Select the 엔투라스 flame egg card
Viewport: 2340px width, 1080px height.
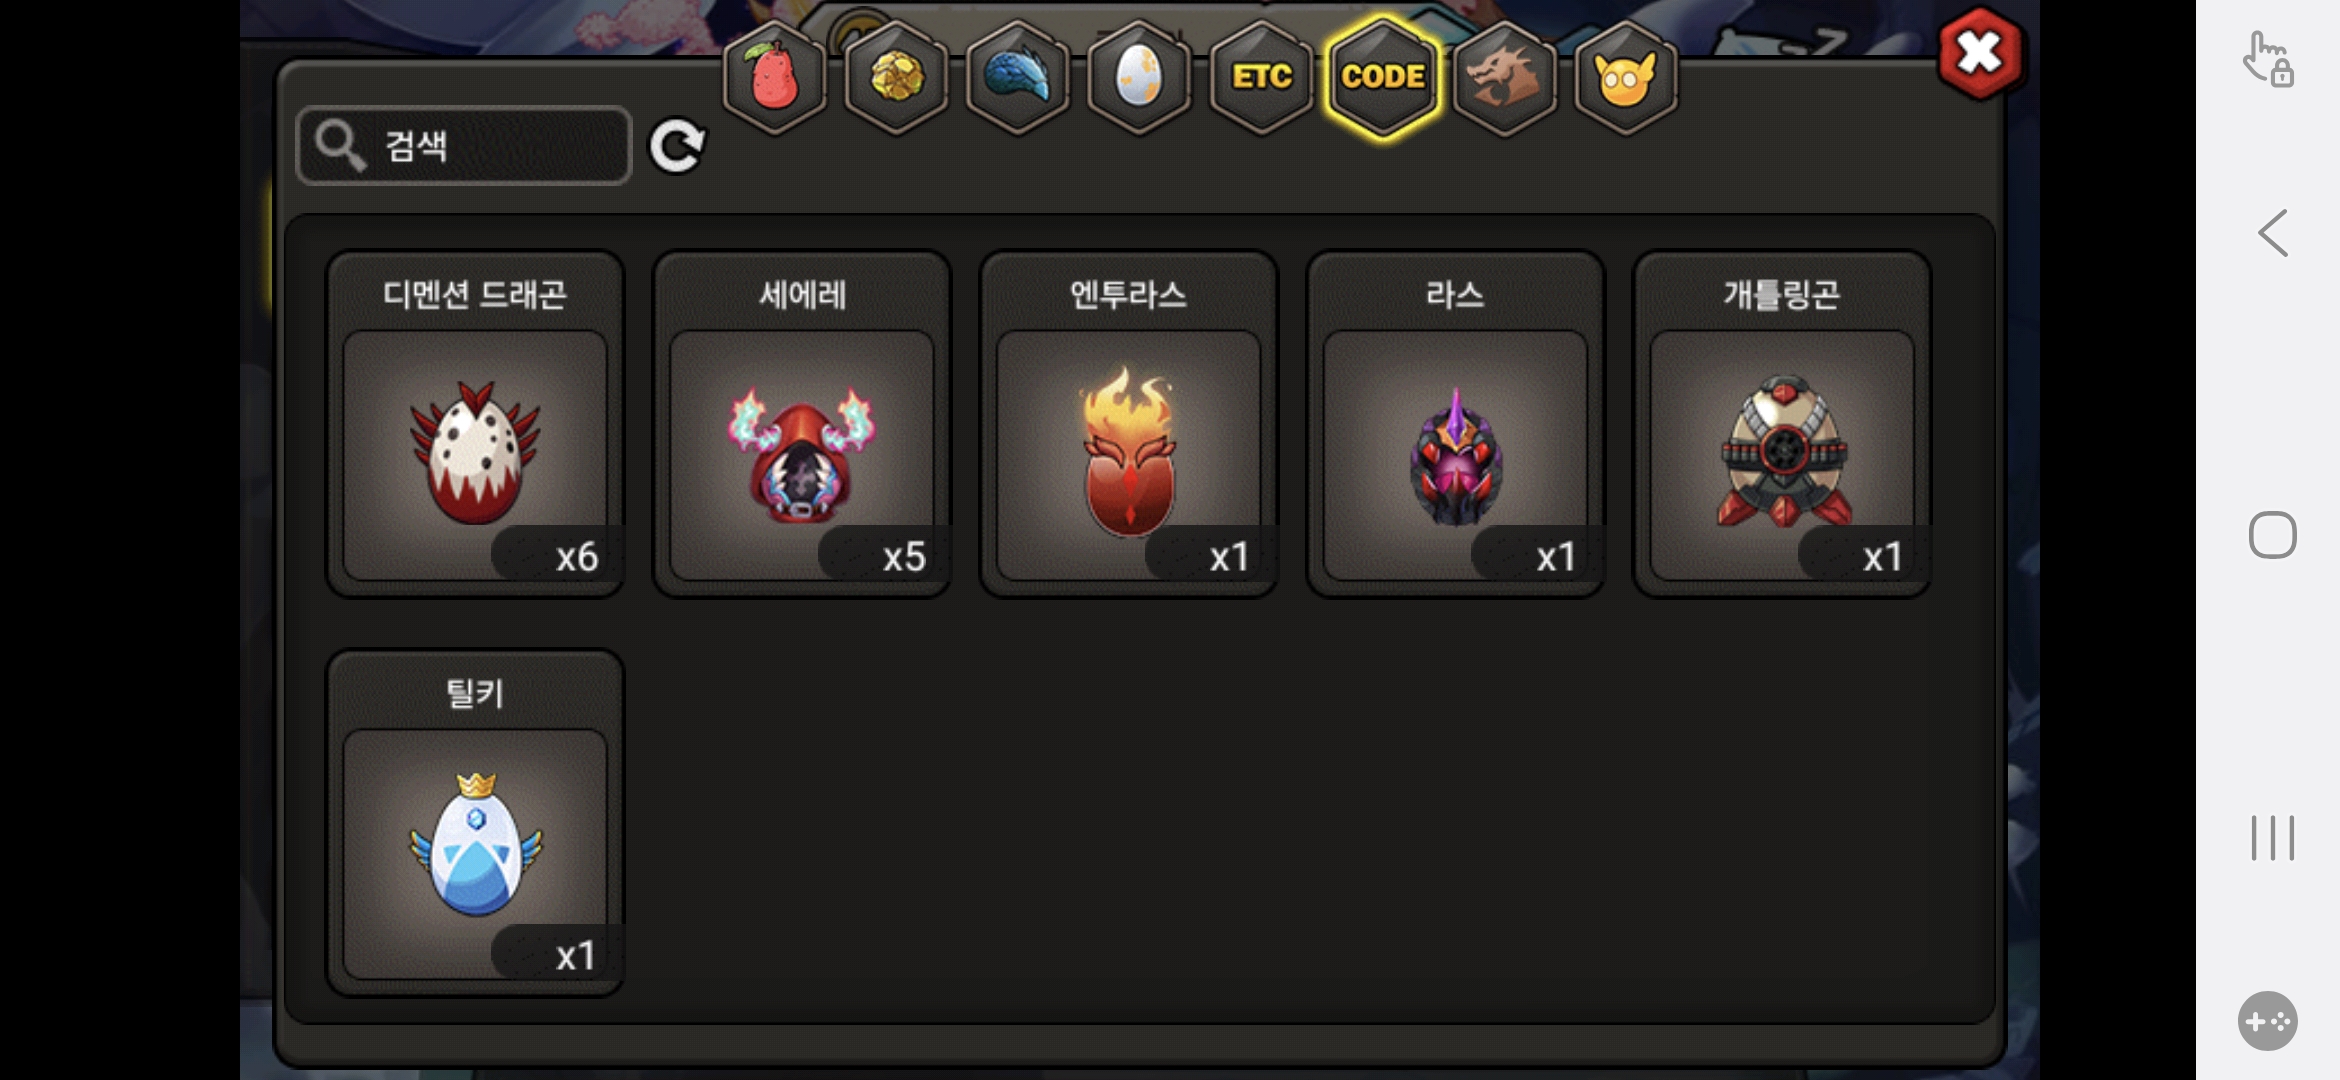coord(1129,424)
